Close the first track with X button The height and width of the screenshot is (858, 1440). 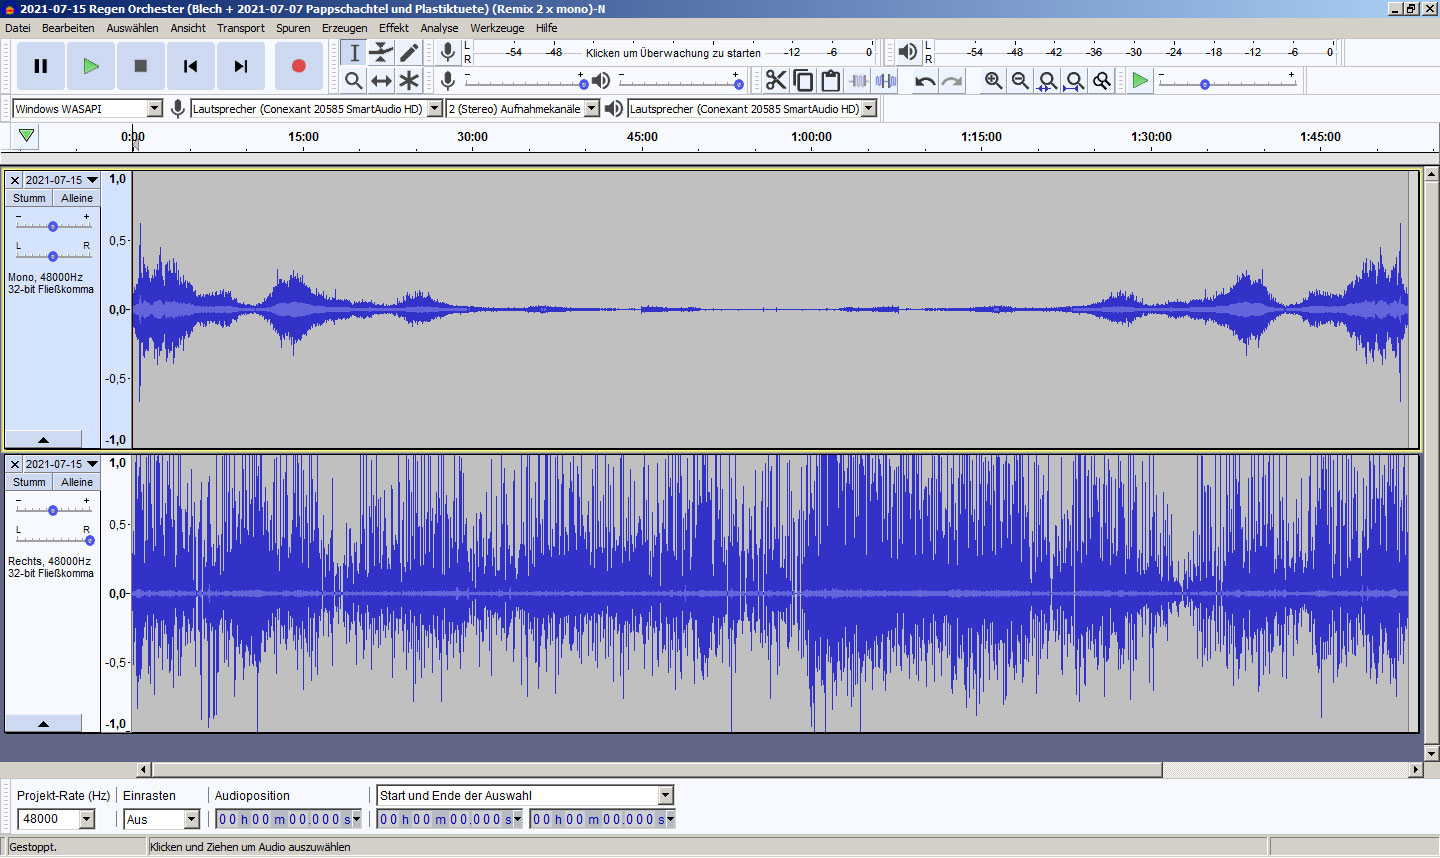(x=15, y=181)
